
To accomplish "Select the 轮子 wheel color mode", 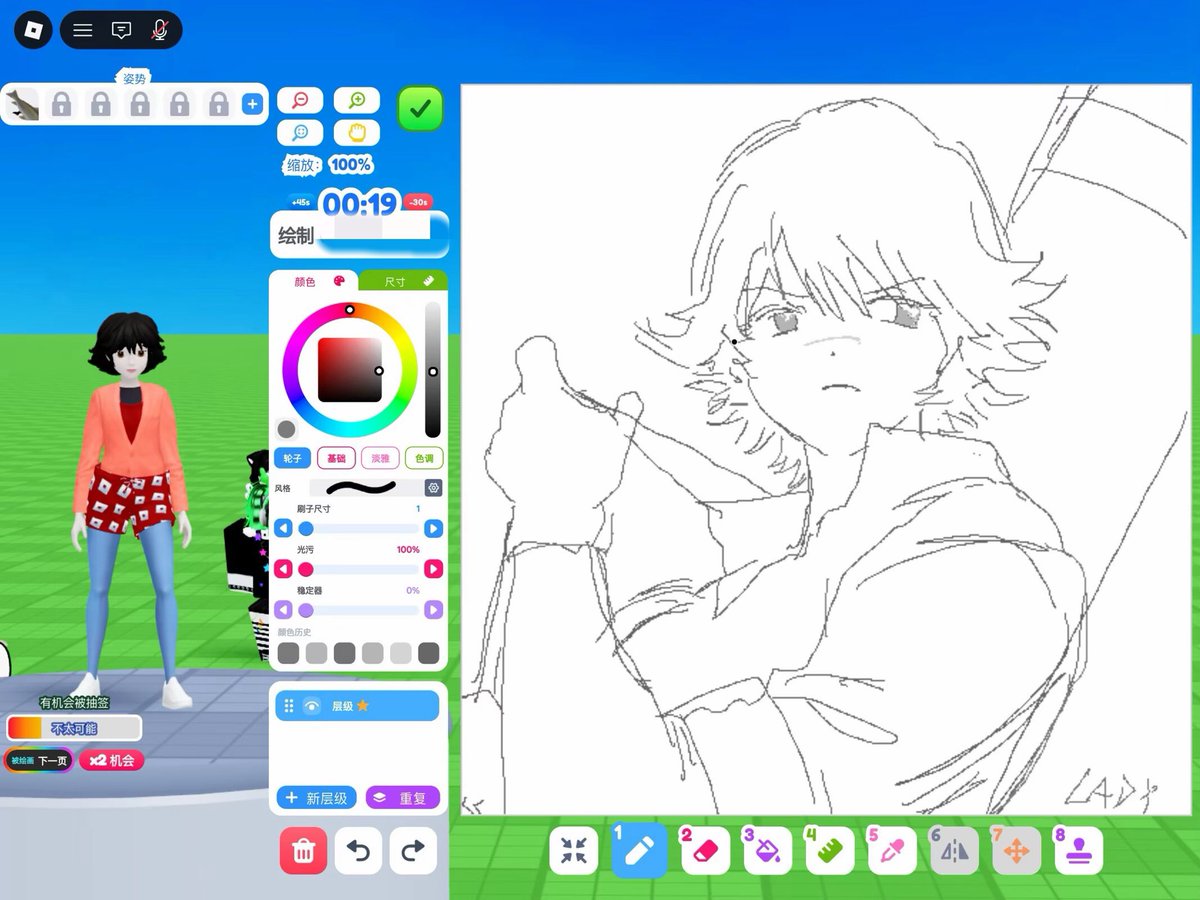I will click(291, 458).
